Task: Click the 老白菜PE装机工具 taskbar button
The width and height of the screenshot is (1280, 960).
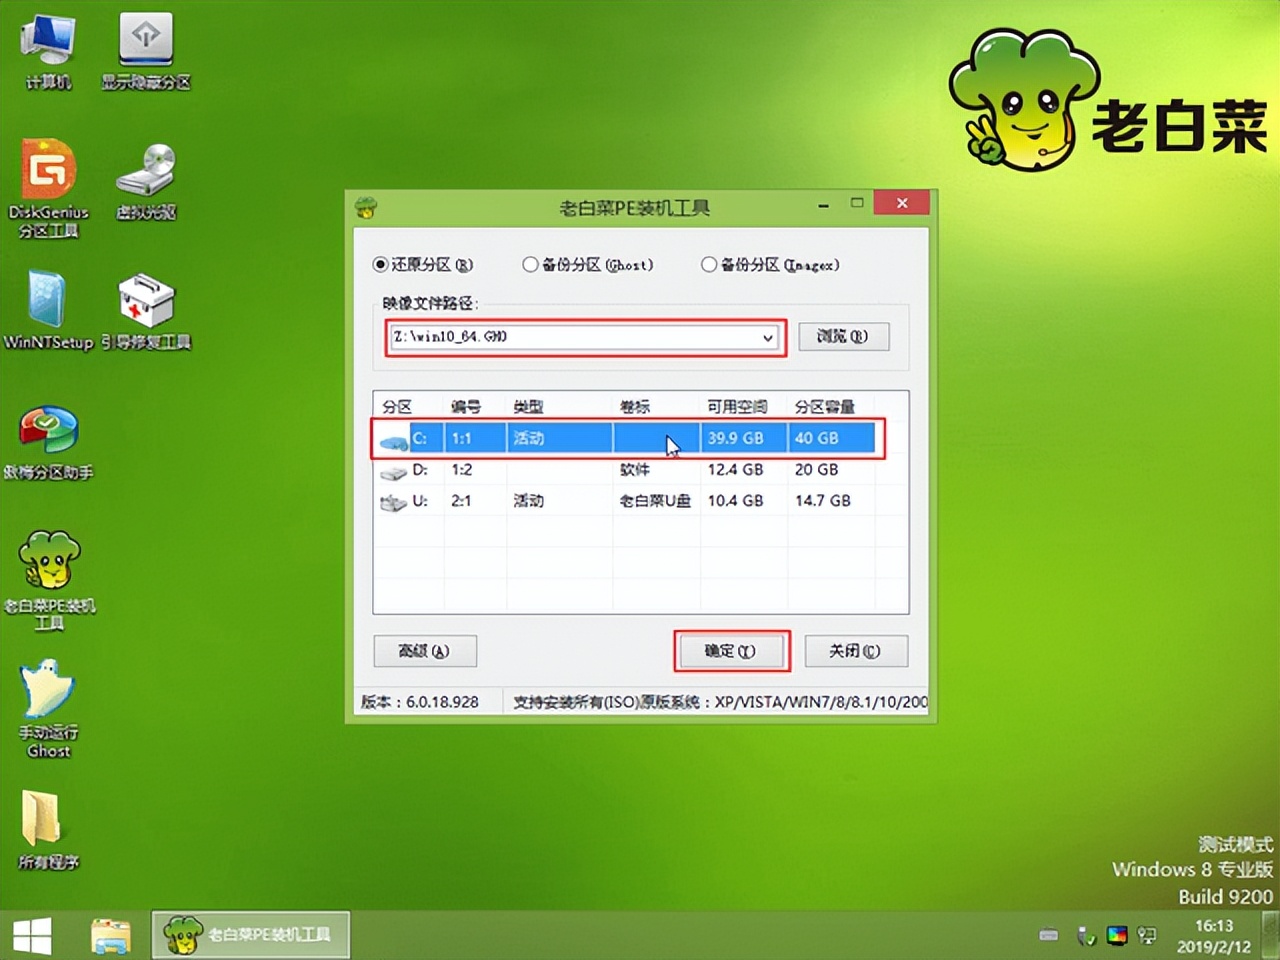Action: (x=250, y=934)
